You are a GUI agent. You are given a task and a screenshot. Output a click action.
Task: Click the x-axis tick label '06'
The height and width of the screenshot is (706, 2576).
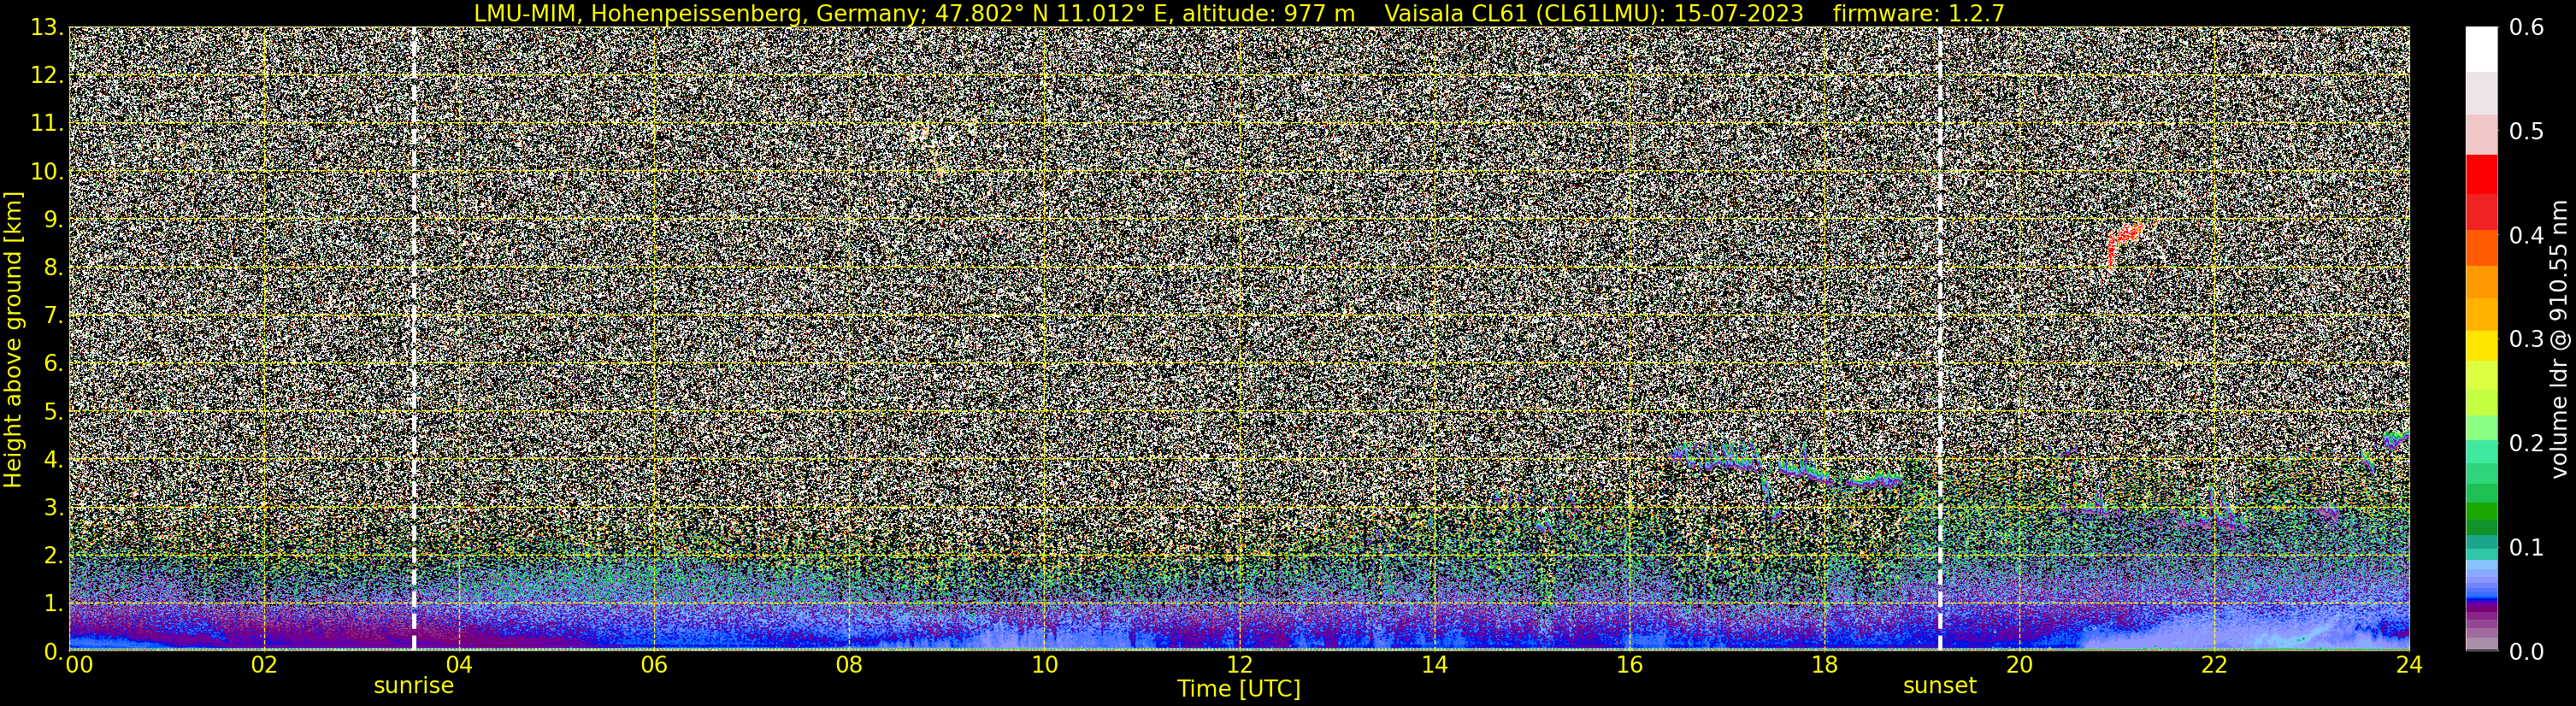pyautogui.click(x=653, y=665)
